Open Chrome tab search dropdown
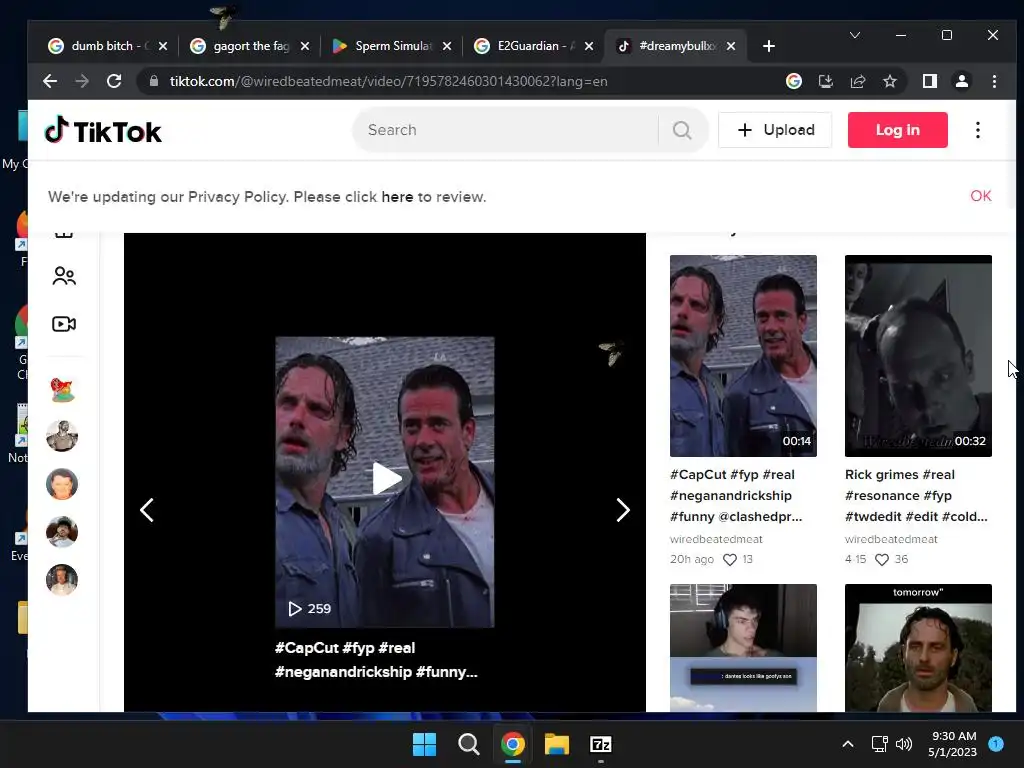 click(854, 35)
